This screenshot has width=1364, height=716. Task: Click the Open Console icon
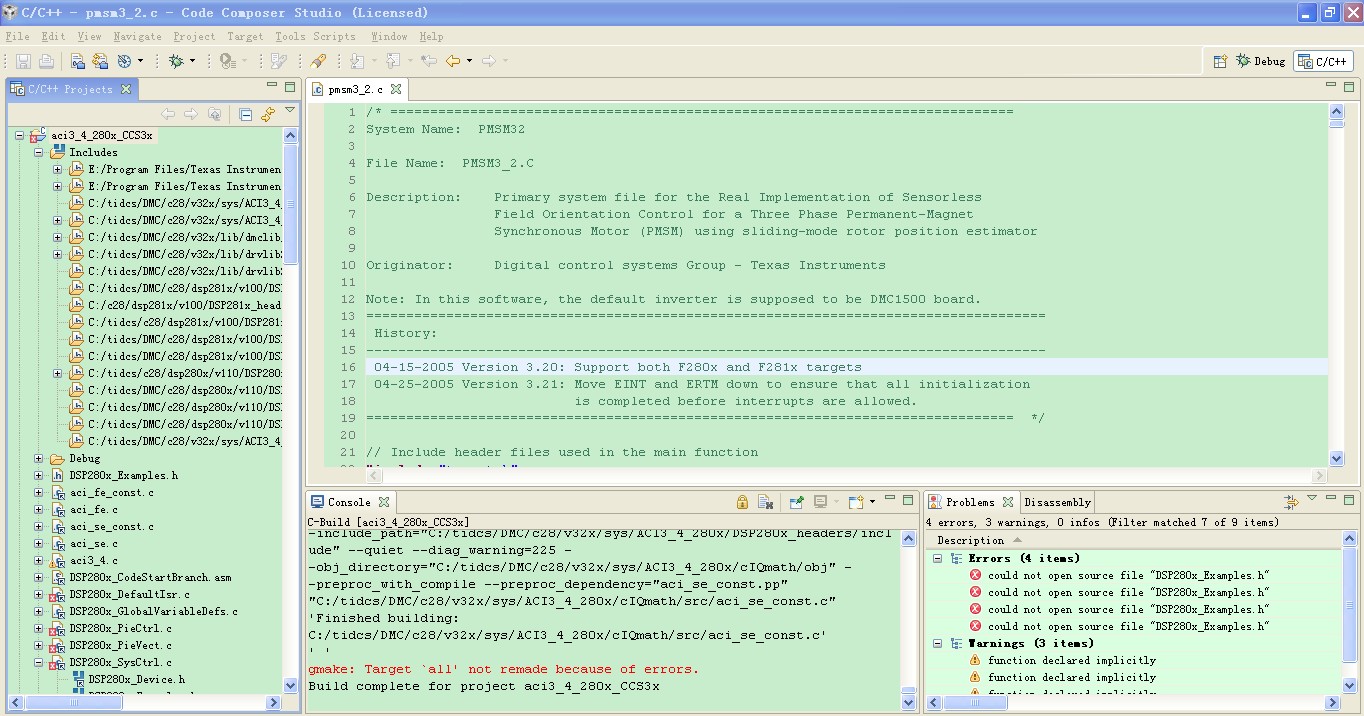856,502
